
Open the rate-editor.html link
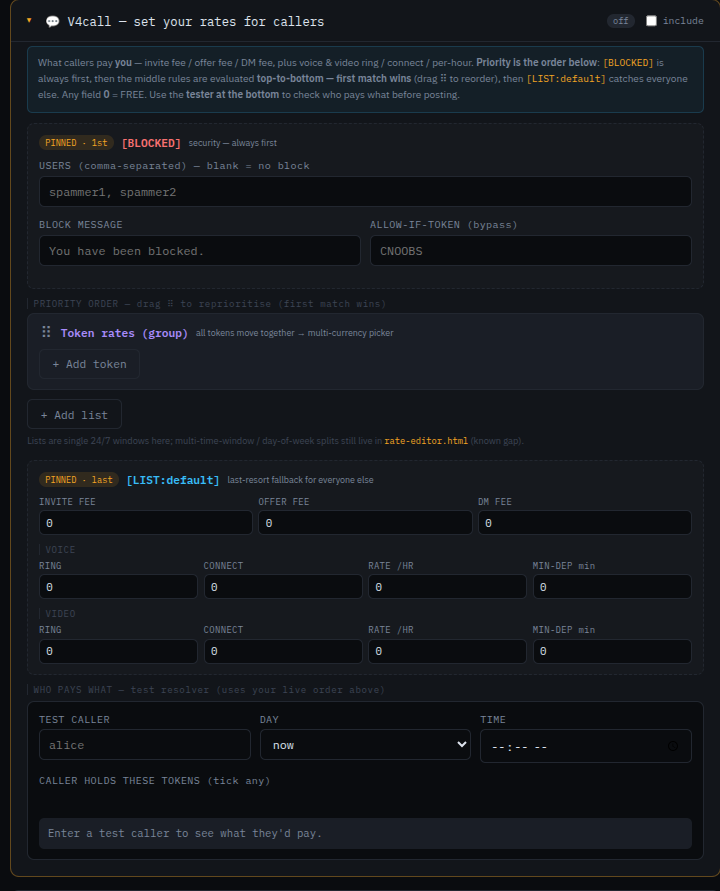coord(426,441)
